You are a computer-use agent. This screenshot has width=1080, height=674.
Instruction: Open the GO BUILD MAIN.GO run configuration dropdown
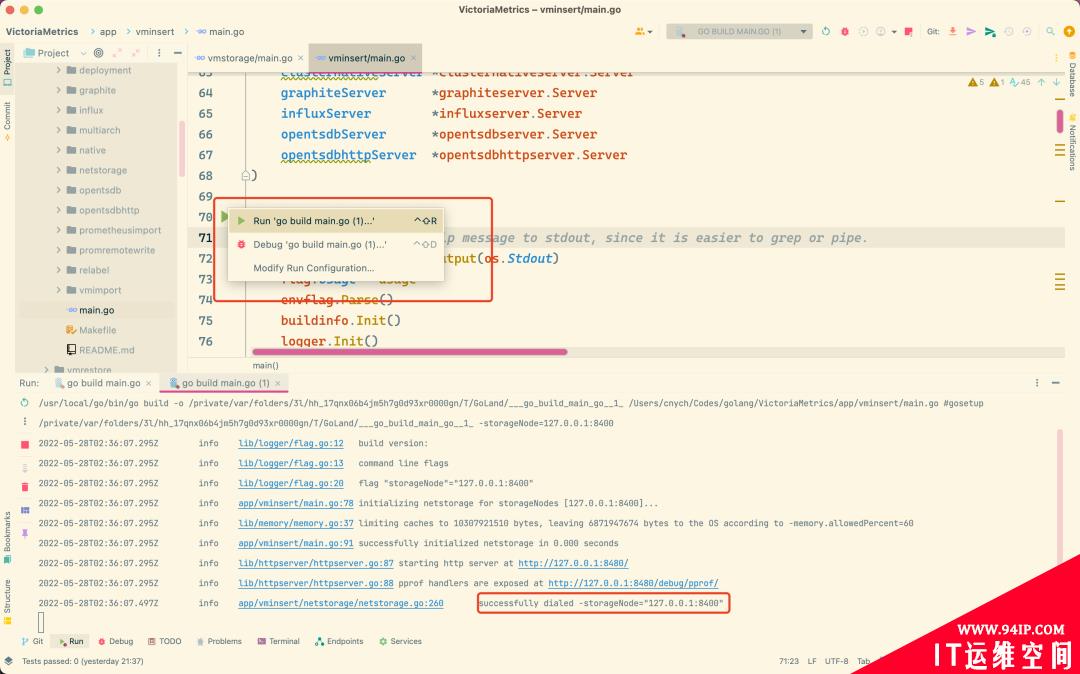[x=739, y=32]
